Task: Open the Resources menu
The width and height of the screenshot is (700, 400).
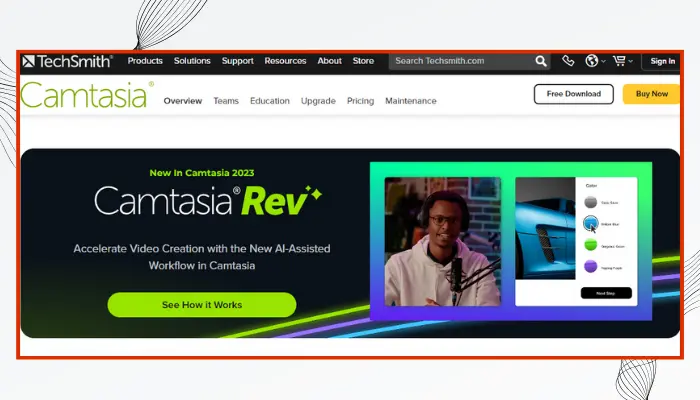Action: point(285,61)
